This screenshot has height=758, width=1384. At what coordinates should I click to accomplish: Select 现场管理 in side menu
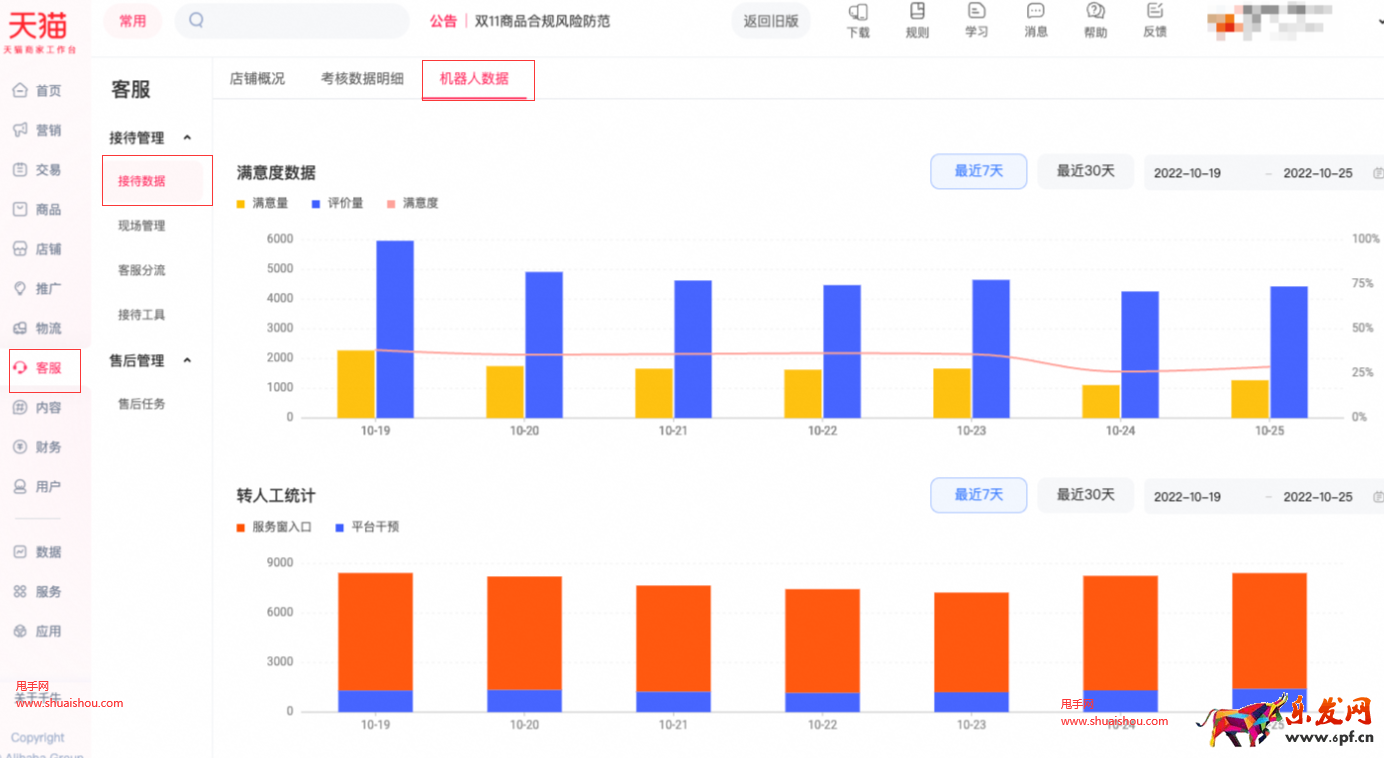(x=142, y=226)
